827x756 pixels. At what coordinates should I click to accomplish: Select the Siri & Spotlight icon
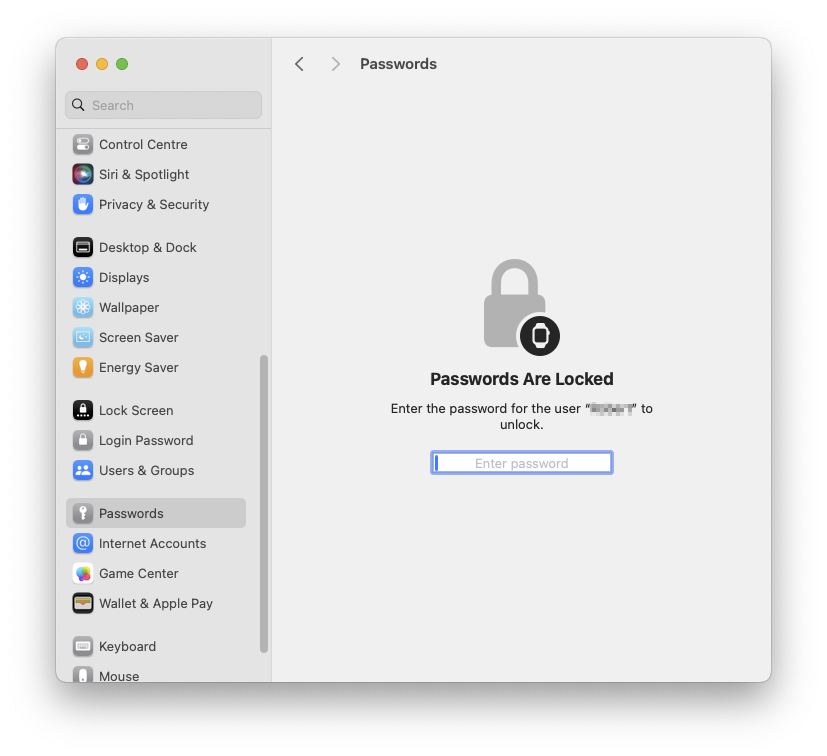pyautogui.click(x=83, y=174)
